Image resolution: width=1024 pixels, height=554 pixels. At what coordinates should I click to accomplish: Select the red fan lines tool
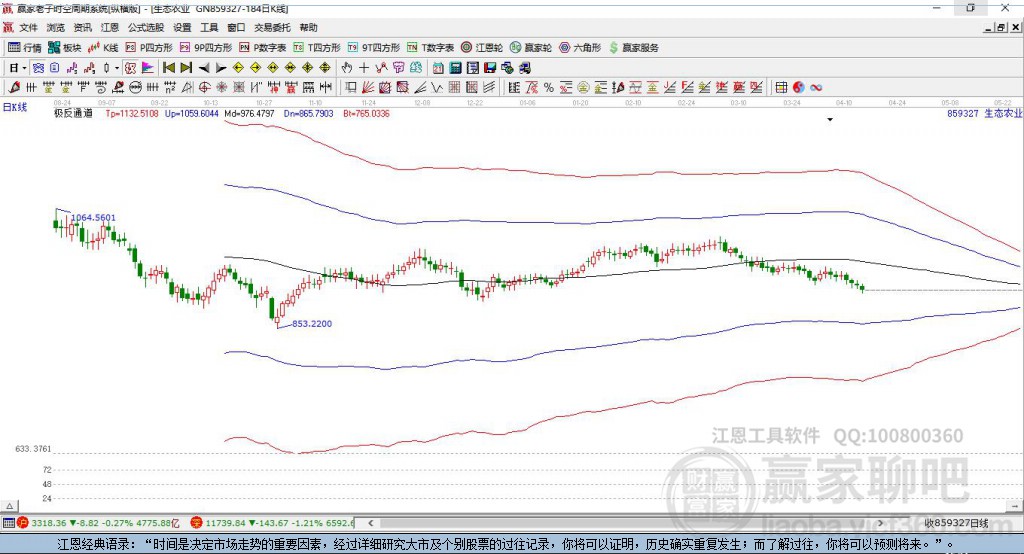(368, 88)
